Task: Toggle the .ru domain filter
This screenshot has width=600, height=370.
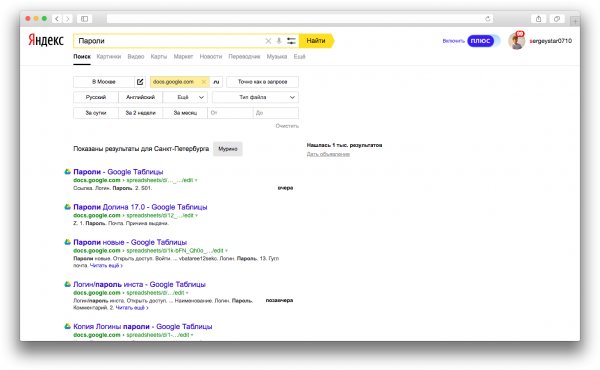Action: point(216,81)
